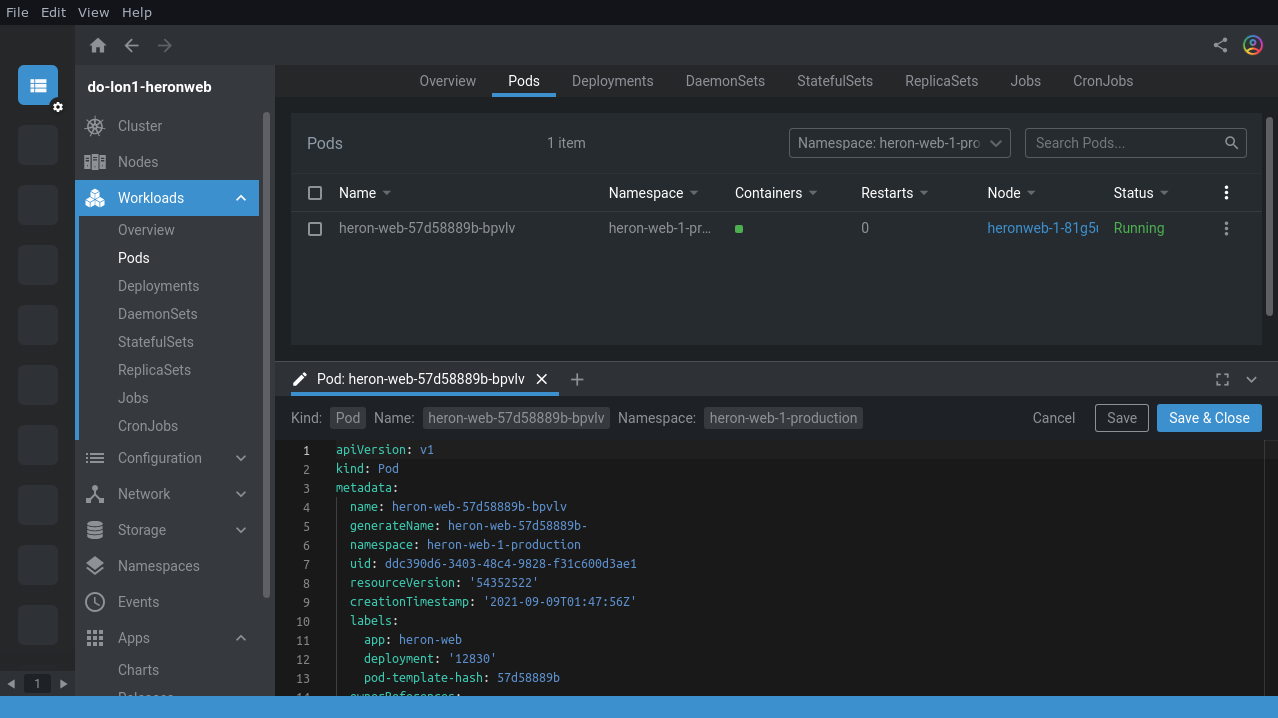Check the heron-web-57d58889b-bpvlv row checkbox
Screen dimensions: 1278x718
(x=315, y=228)
